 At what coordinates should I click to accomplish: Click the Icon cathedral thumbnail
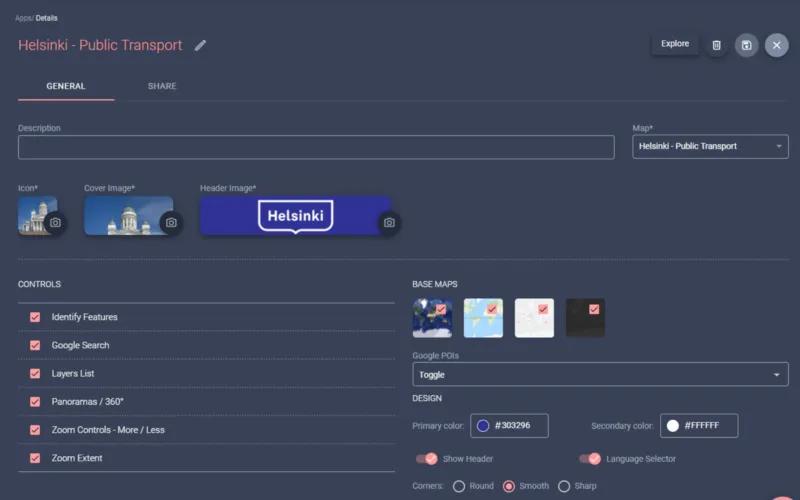[x=37, y=216]
